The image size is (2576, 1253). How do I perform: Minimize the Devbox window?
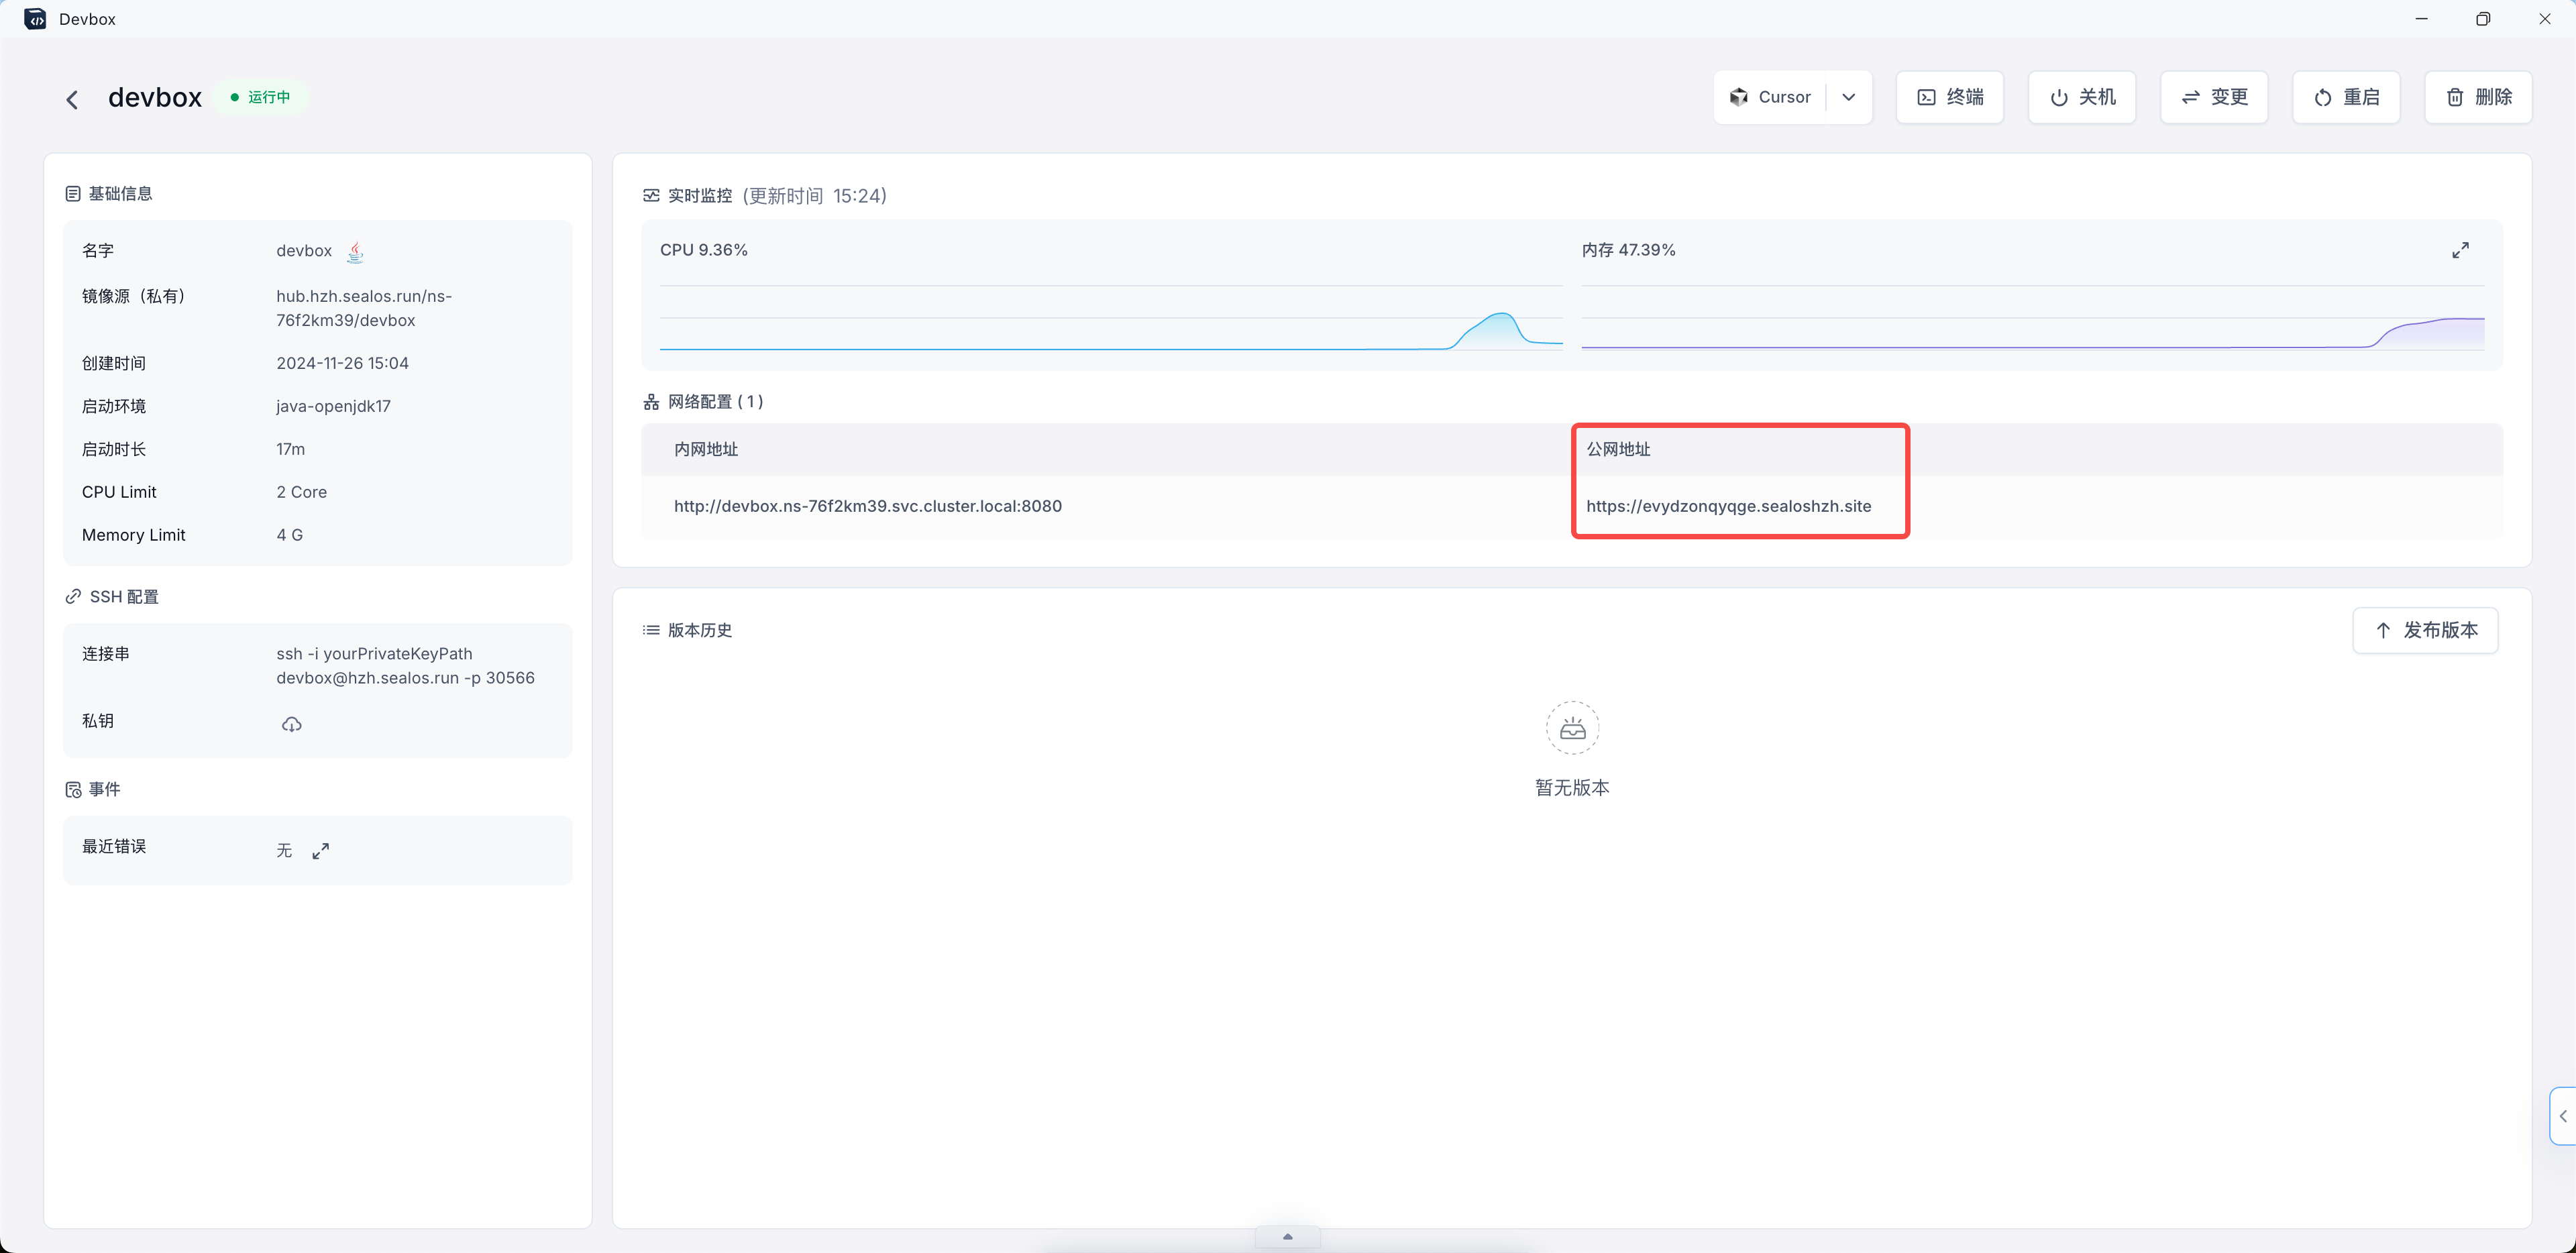click(x=2421, y=19)
